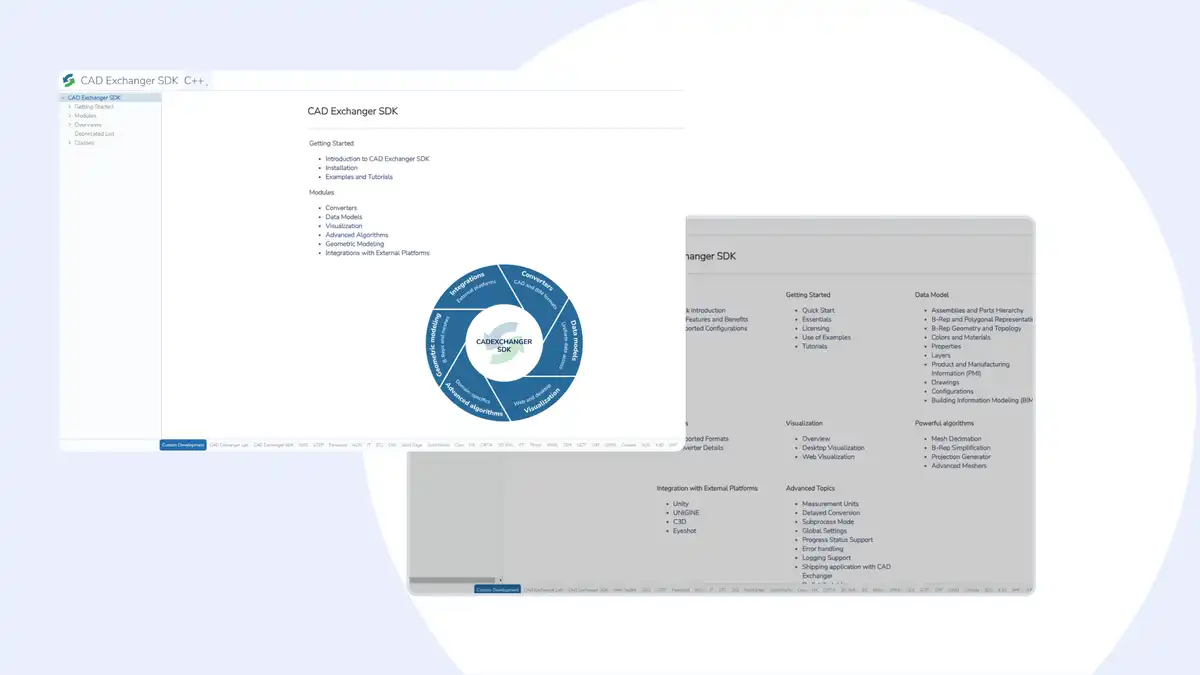This screenshot has height=675, width=1200.
Task: Open Quick Start link in back window
Action: pyautogui.click(x=820, y=311)
